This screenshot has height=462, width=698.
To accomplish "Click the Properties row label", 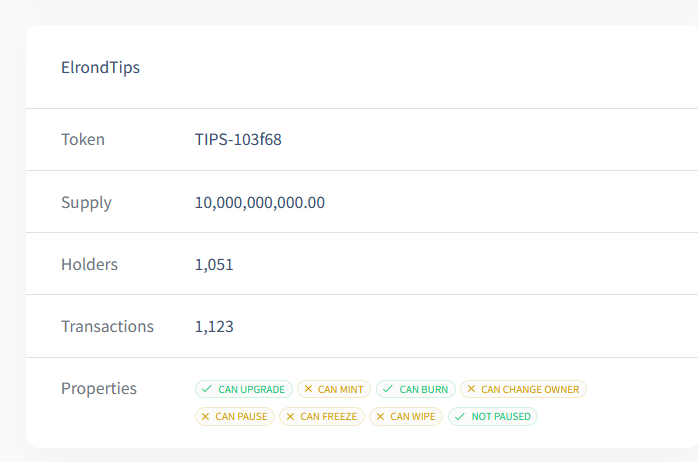I will tap(99, 389).
